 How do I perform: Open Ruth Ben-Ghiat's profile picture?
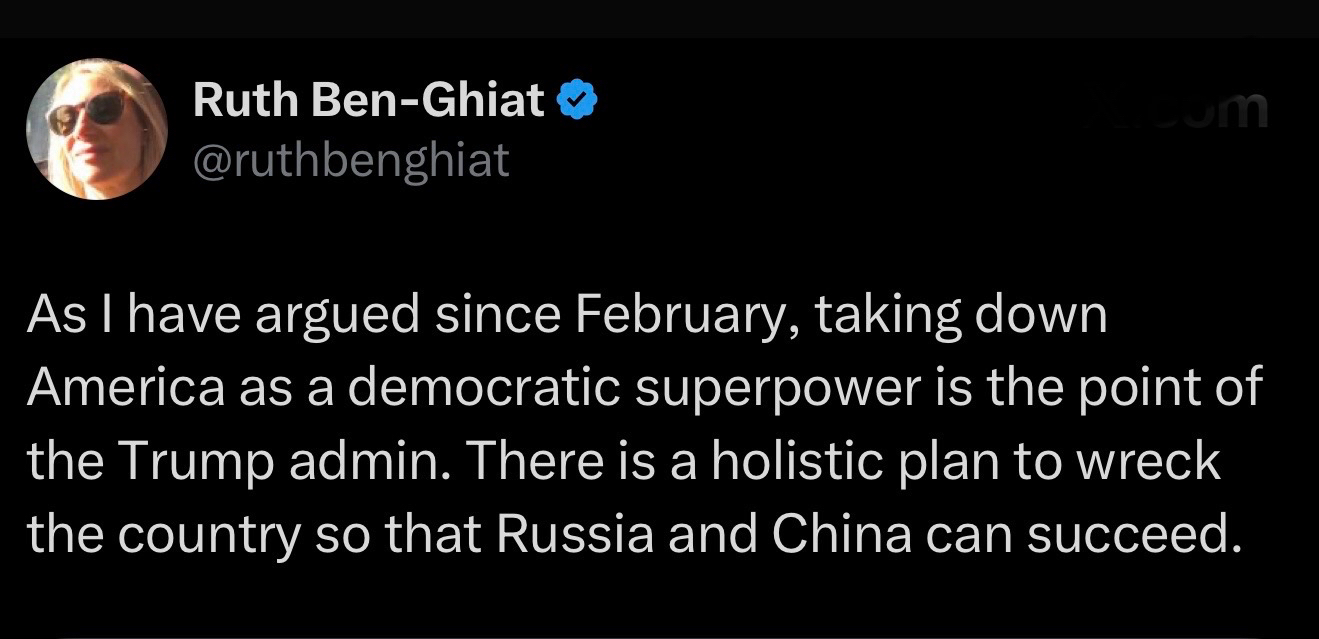point(96,128)
